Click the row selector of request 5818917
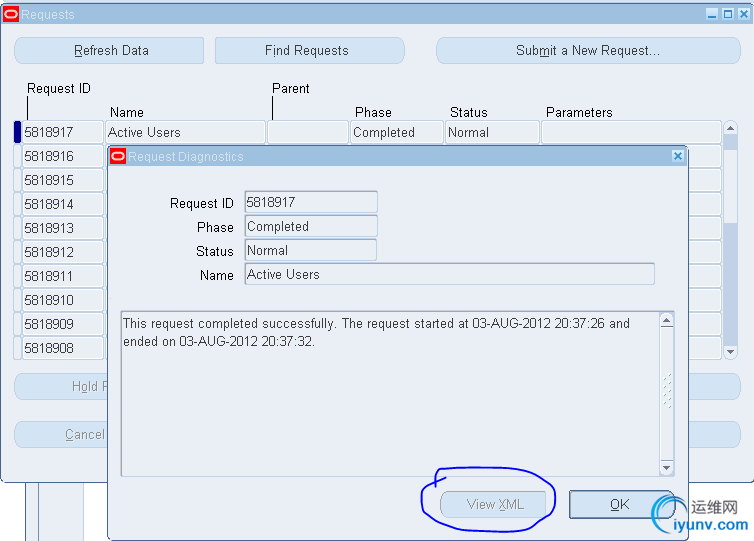754x541 pixels. (17, 132)
